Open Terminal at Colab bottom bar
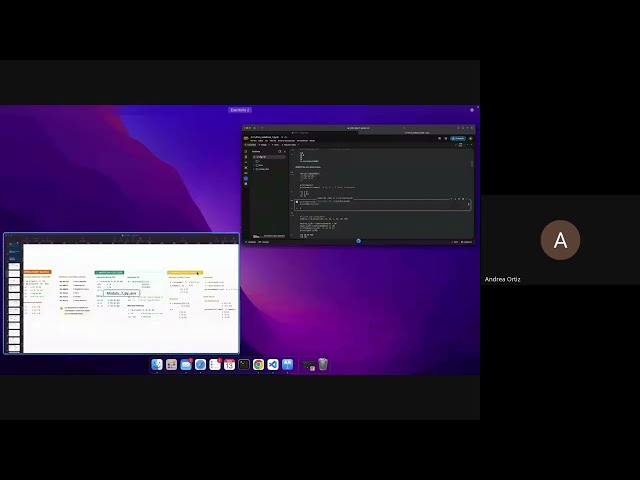 coord(264,242)
